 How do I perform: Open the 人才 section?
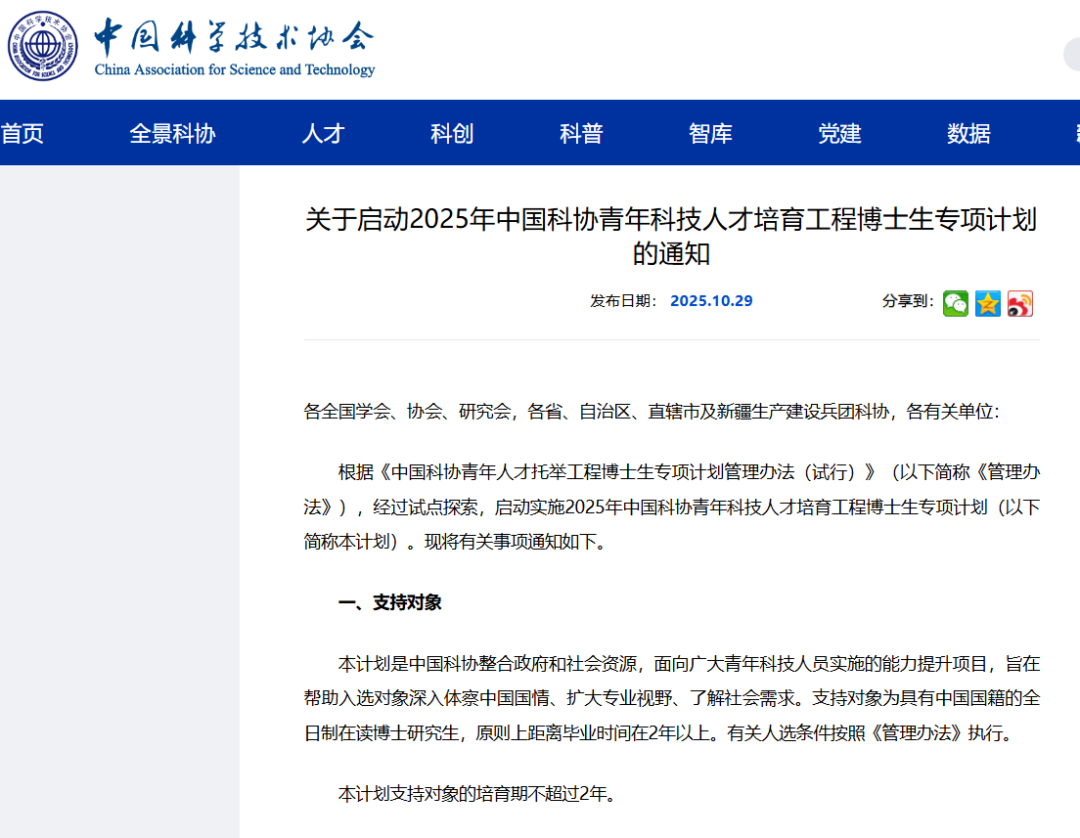coord(322,133)
